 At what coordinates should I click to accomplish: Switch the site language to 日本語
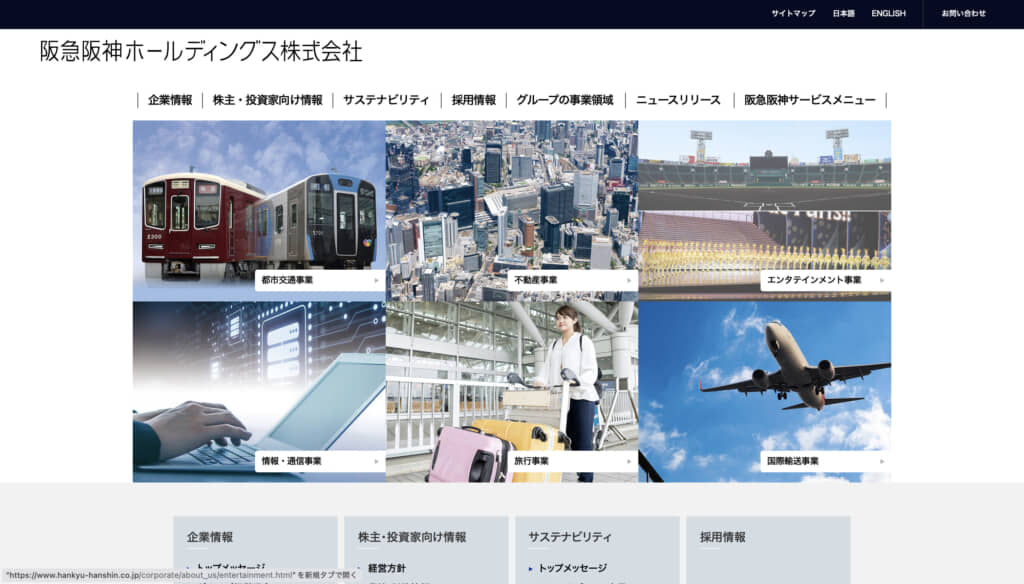(843, 13)
